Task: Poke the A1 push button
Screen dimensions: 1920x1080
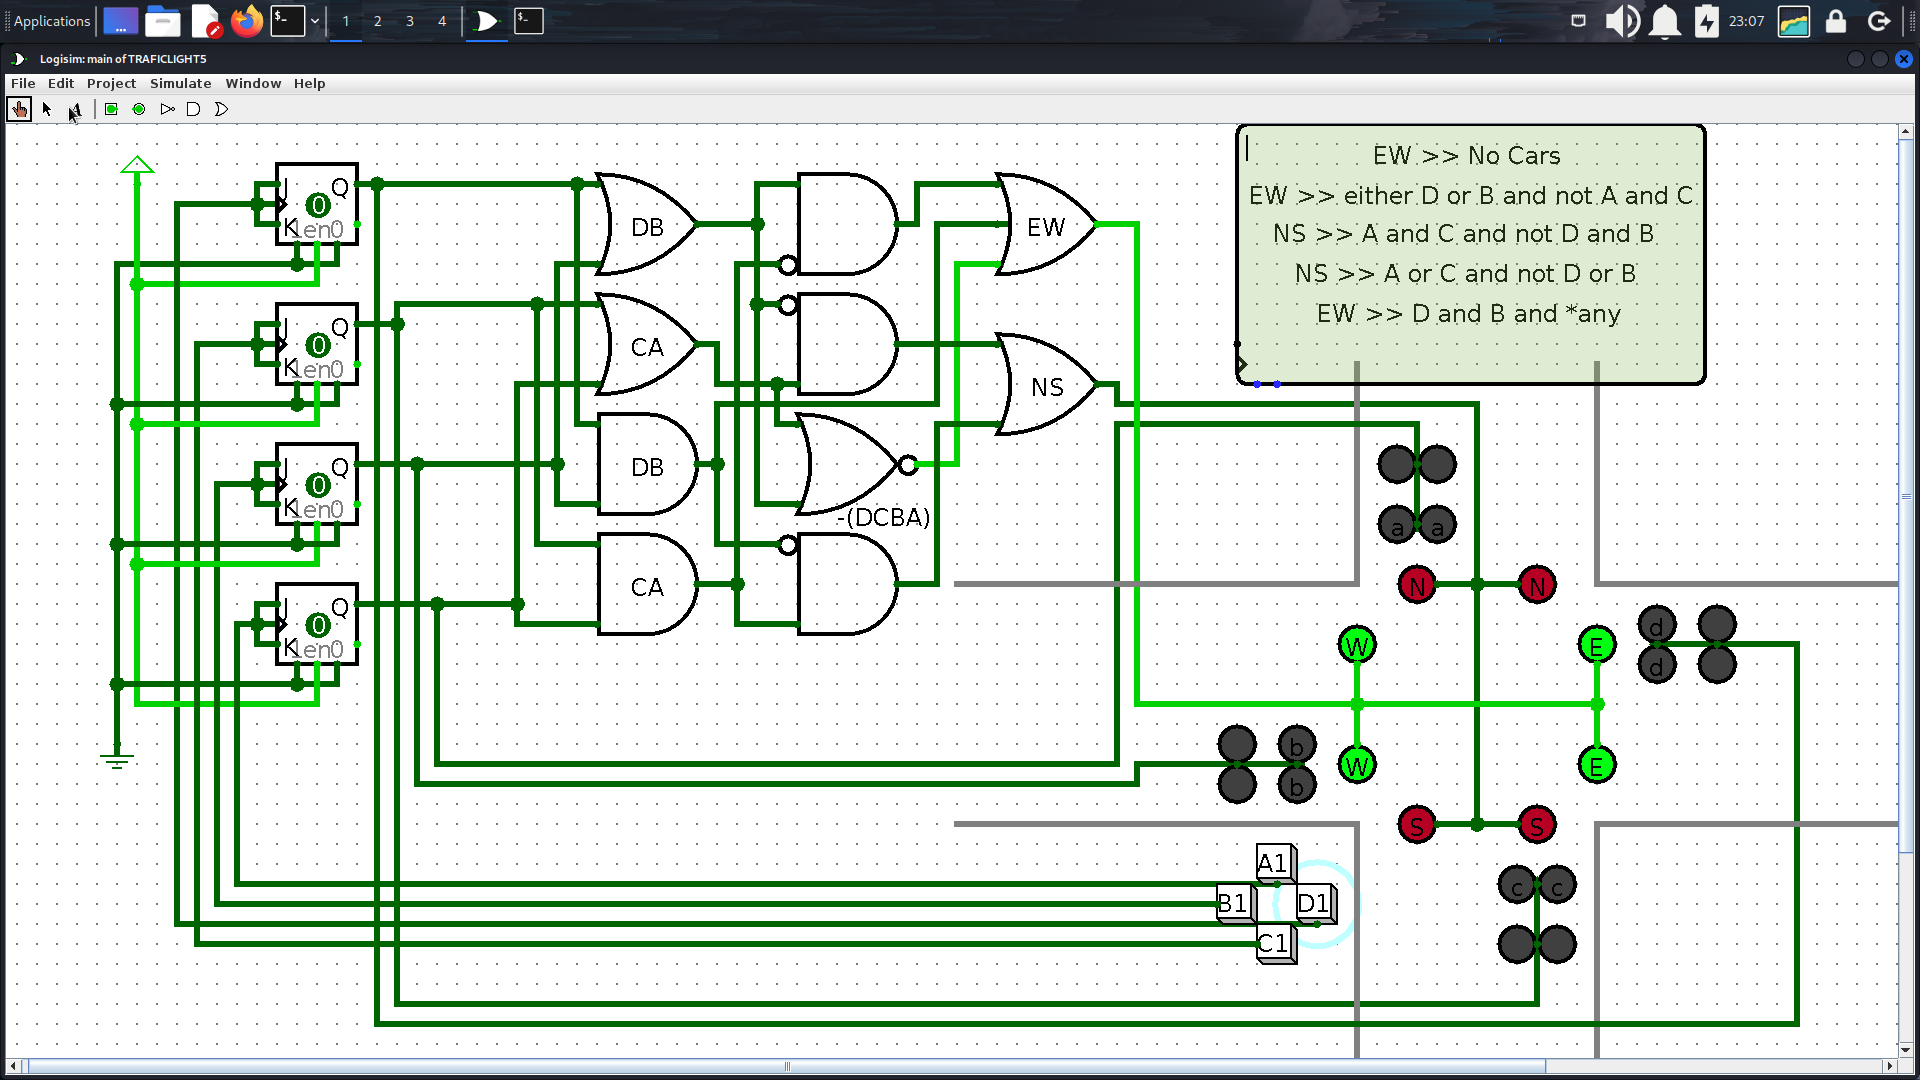Action: [x=1276, y=863]
